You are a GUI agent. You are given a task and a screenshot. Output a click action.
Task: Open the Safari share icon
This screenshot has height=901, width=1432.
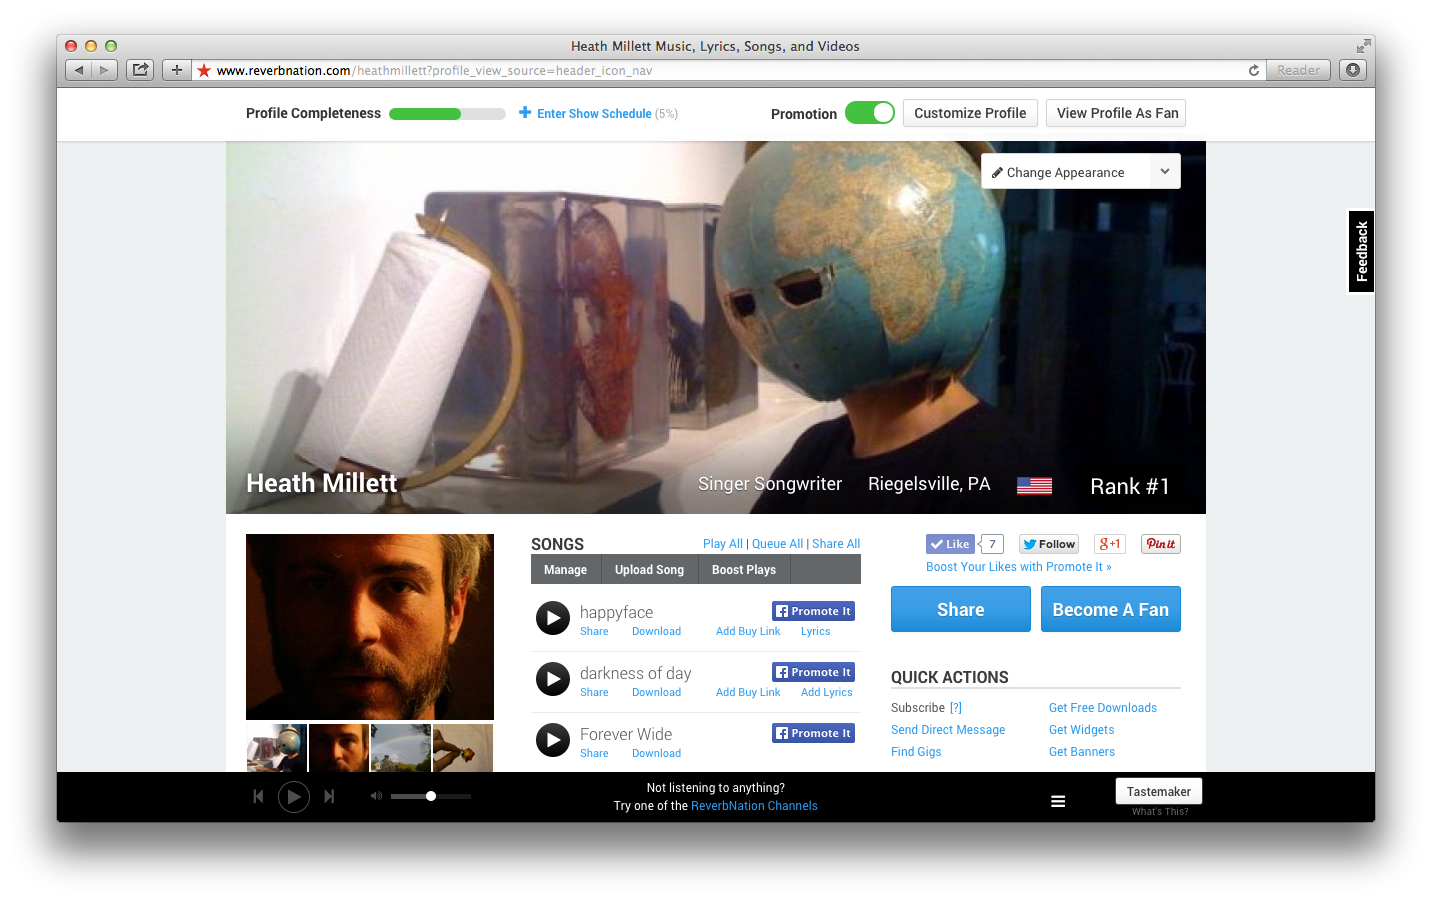click(140, 70)
